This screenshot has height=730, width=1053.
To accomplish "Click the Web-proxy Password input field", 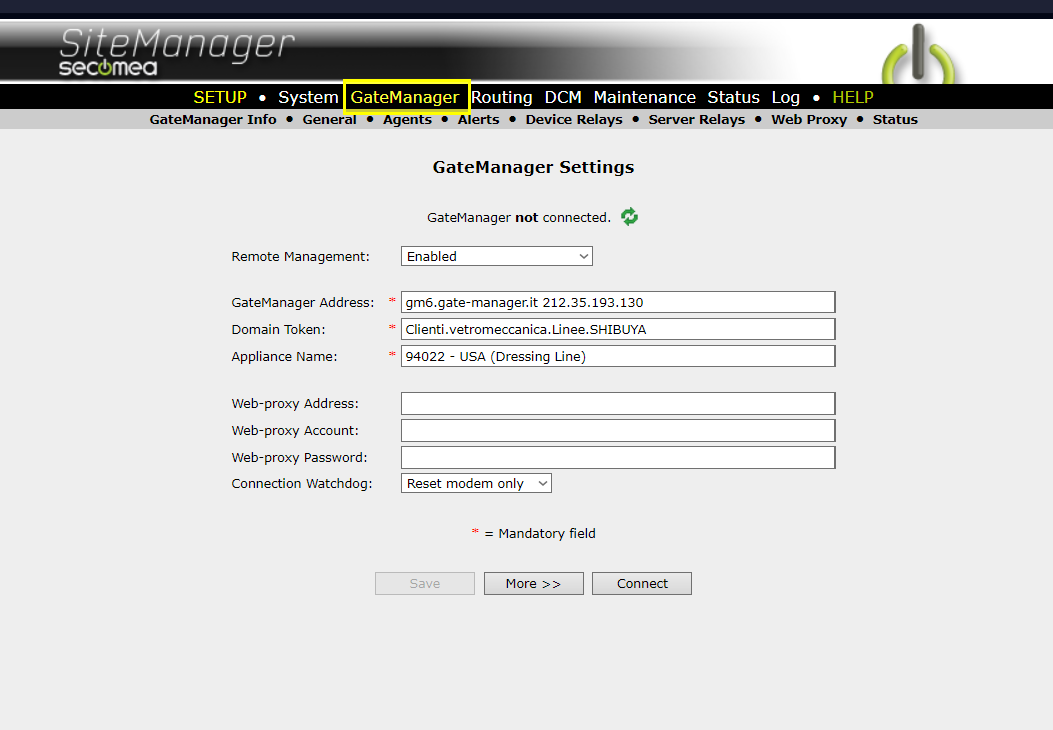I will click(x=618, y=457).
